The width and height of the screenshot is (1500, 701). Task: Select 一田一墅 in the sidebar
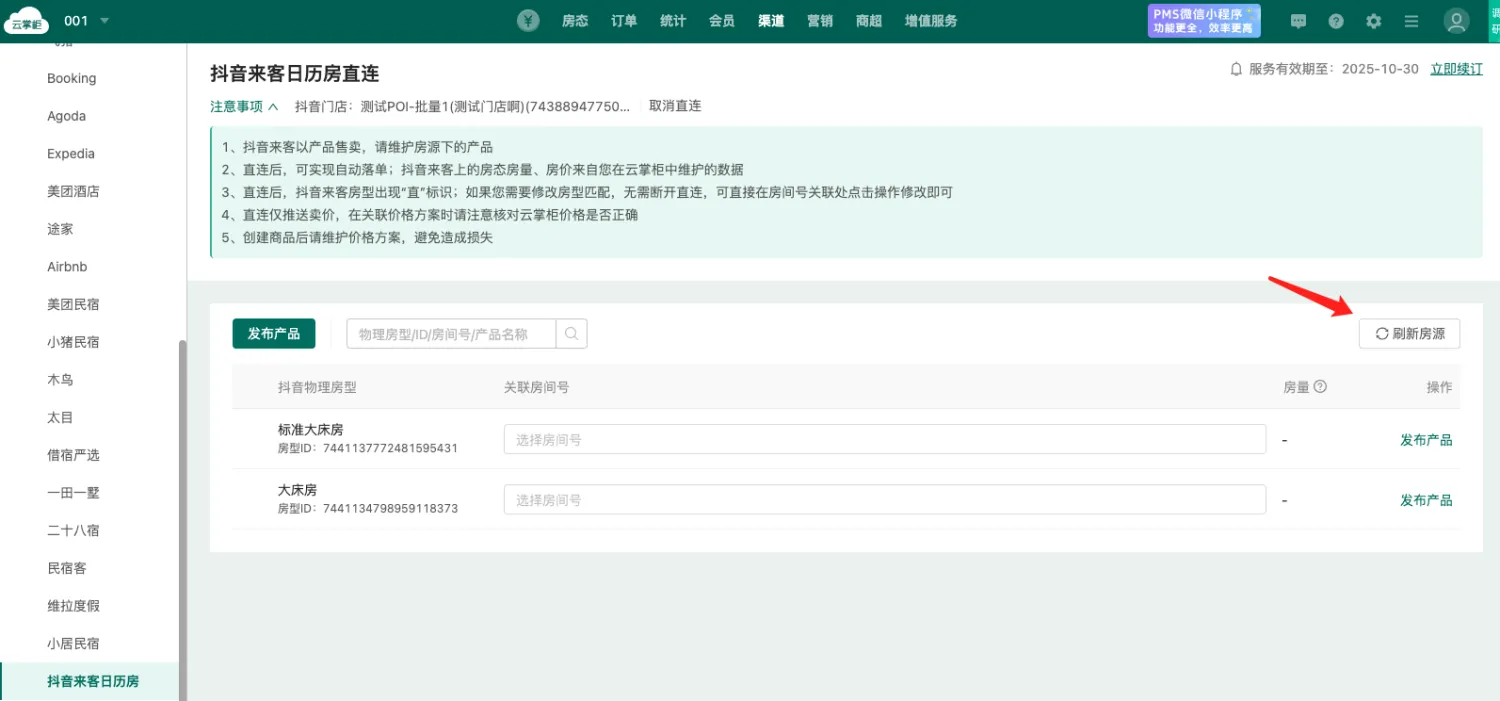[73, 493]
